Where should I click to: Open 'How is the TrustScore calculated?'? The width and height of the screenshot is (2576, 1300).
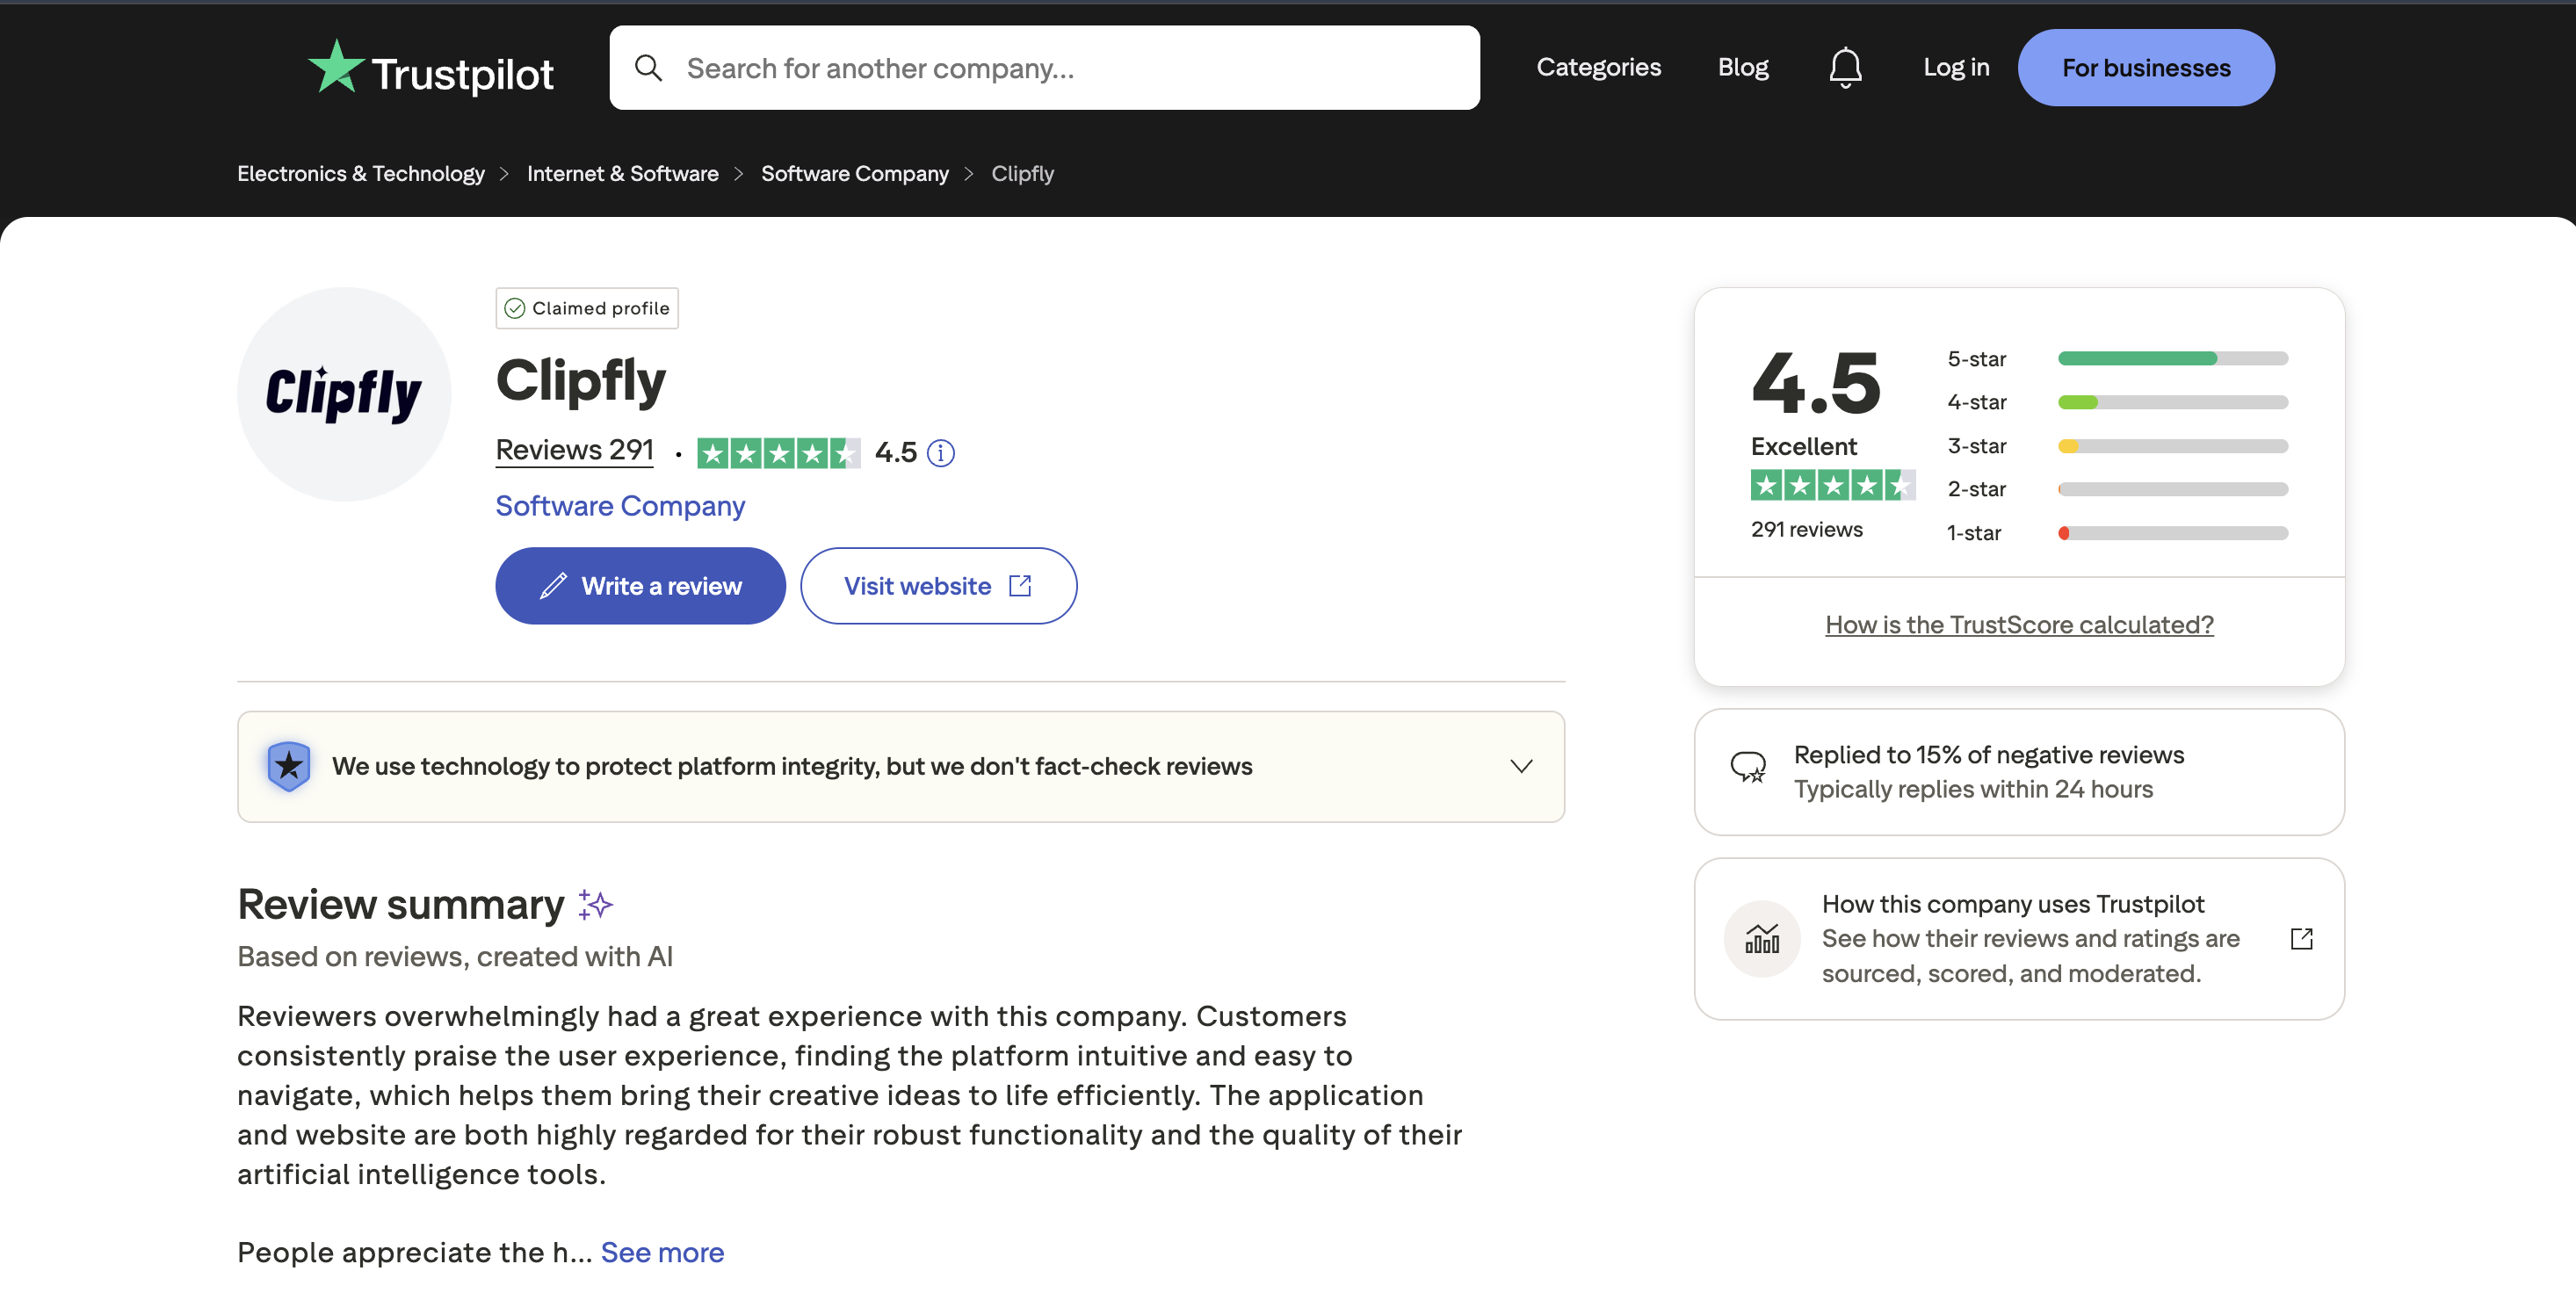point(2018,624)
